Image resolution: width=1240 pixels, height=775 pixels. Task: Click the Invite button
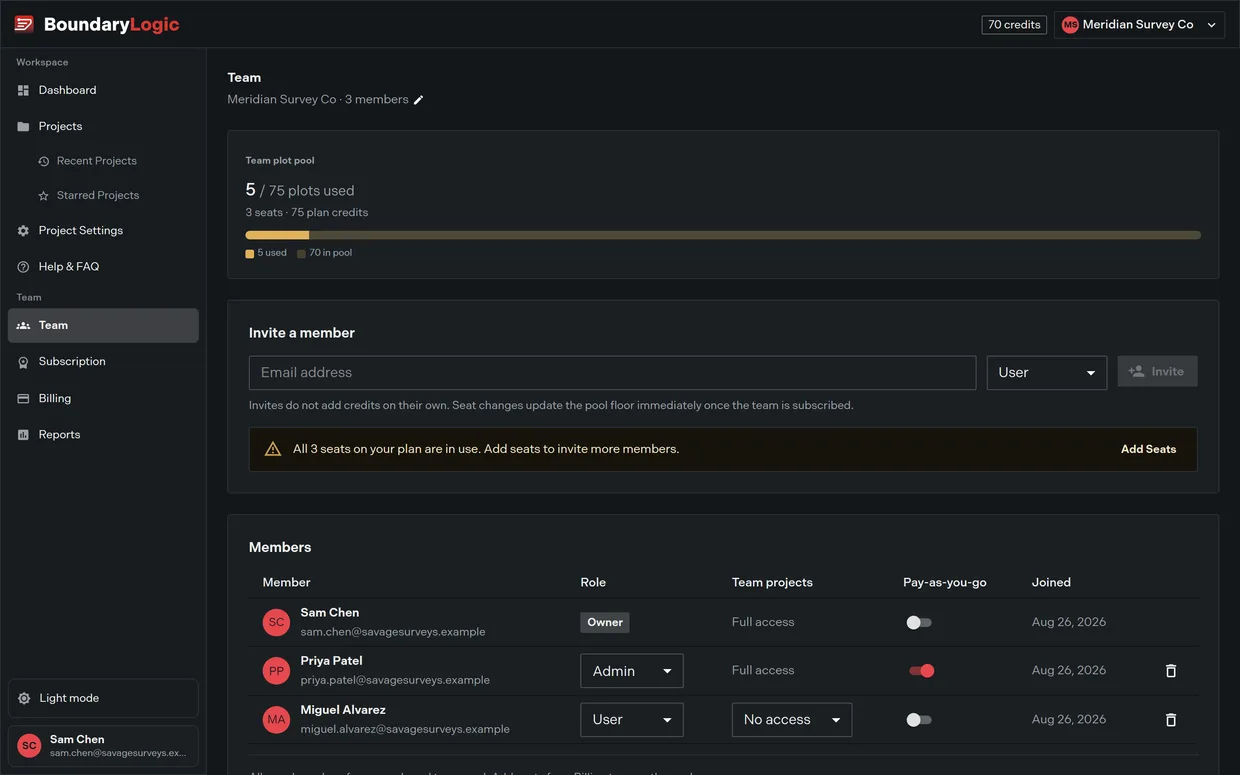1157,371
